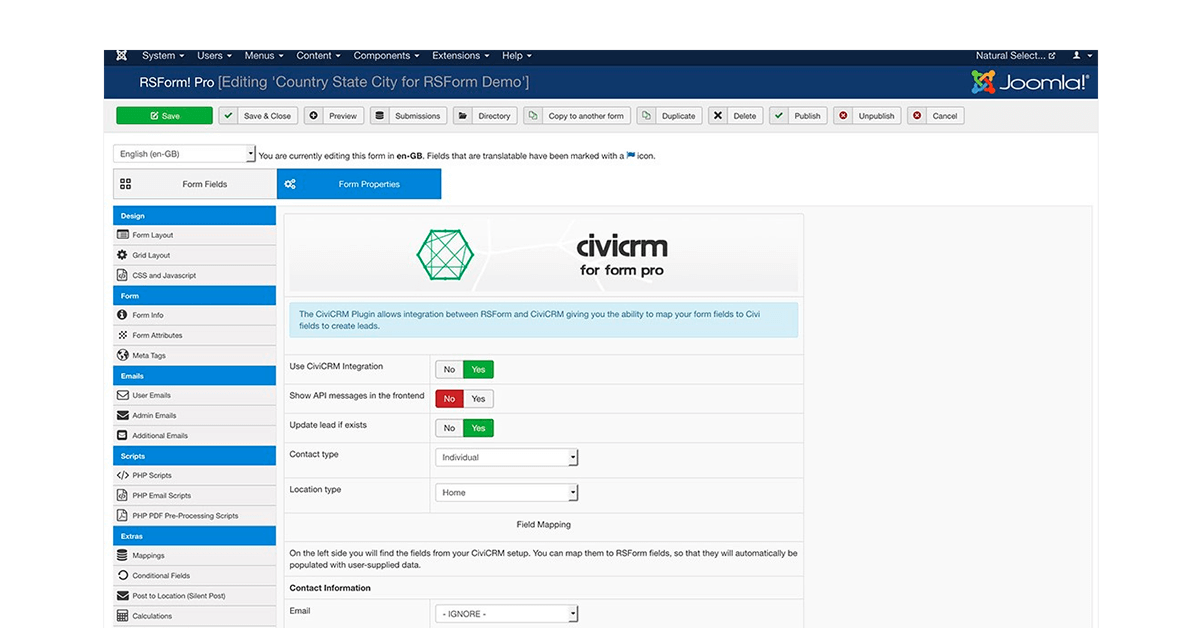The image size is (1200, 628).
Task: Click the Duplicate button
Action: (x=669, y=116)
